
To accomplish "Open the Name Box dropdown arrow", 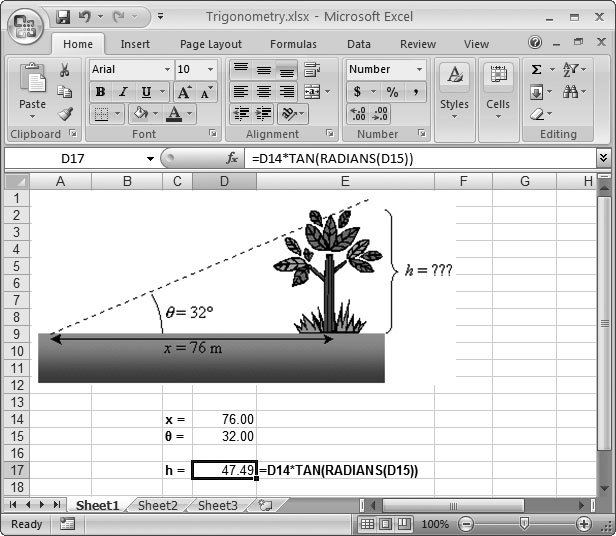I will tap(150, 158).
